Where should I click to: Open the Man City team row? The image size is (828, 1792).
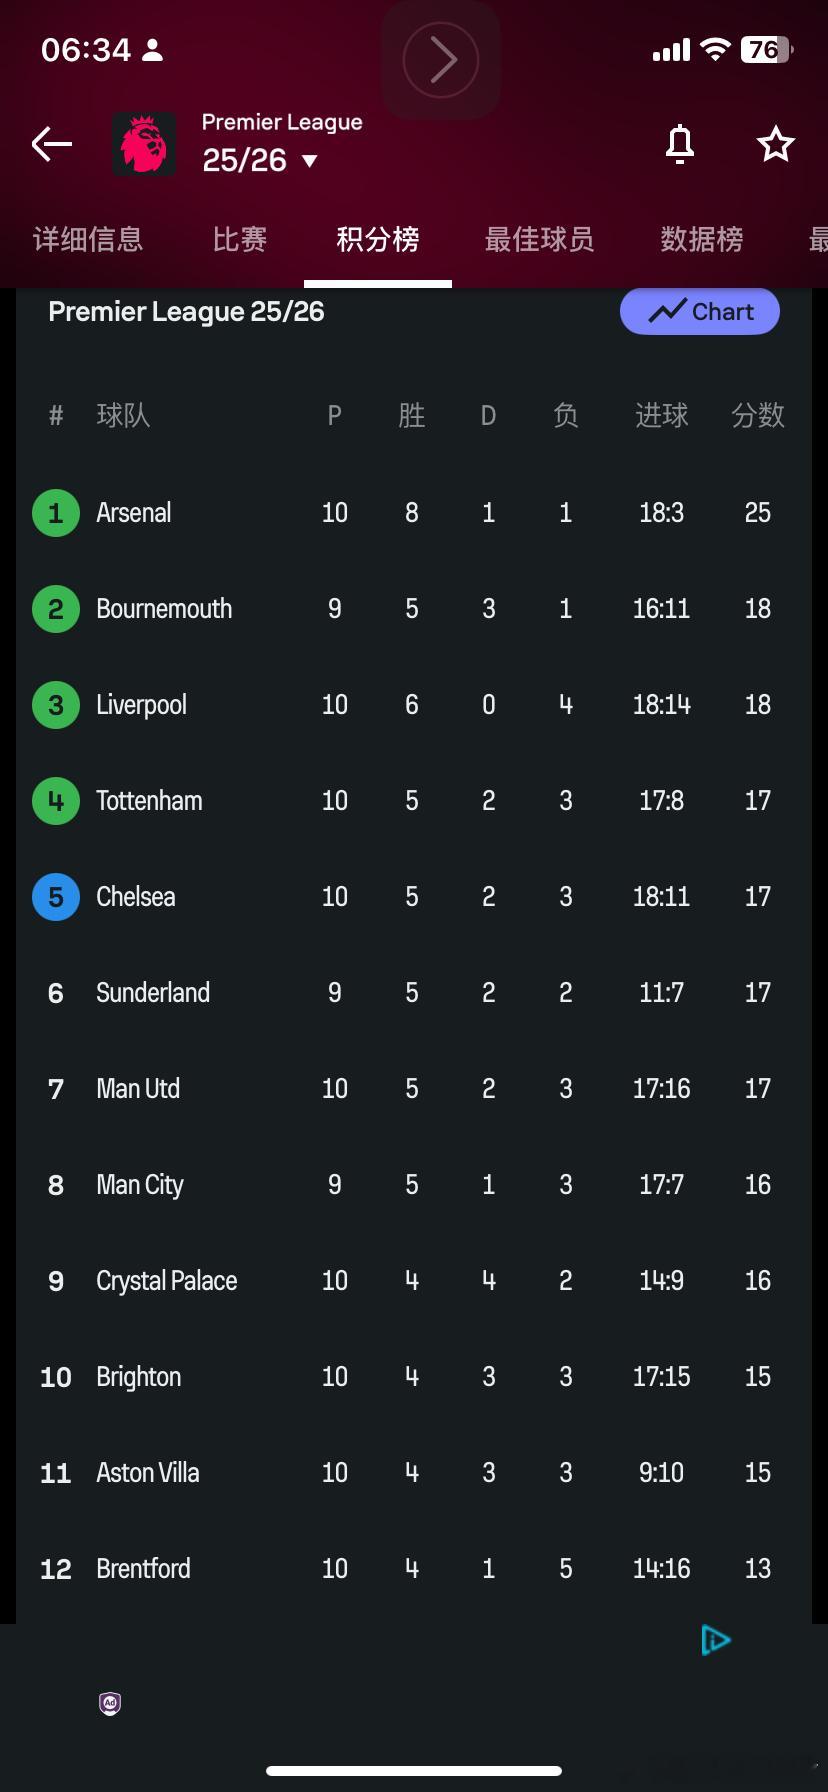140,1185
